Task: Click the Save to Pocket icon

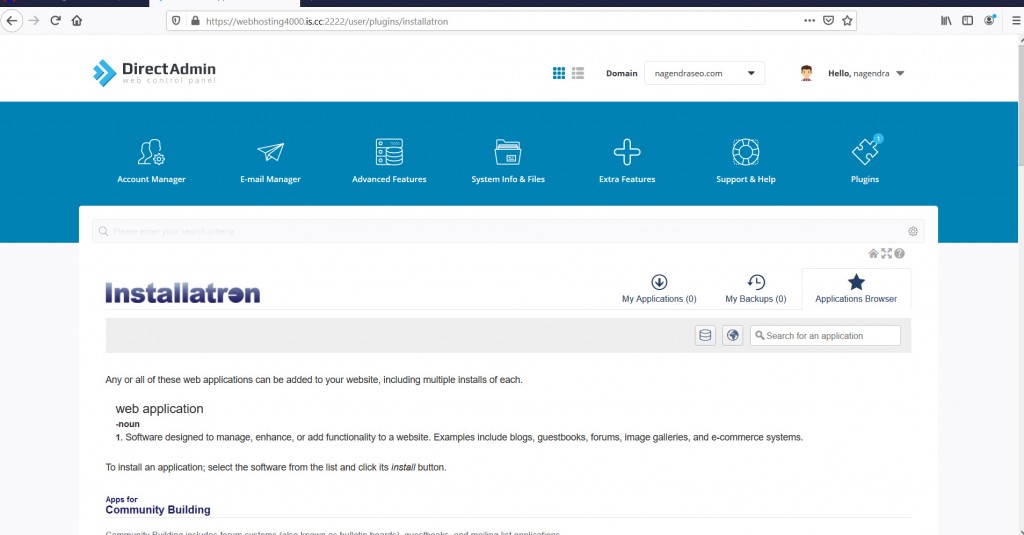Action: tap(828, 21)
